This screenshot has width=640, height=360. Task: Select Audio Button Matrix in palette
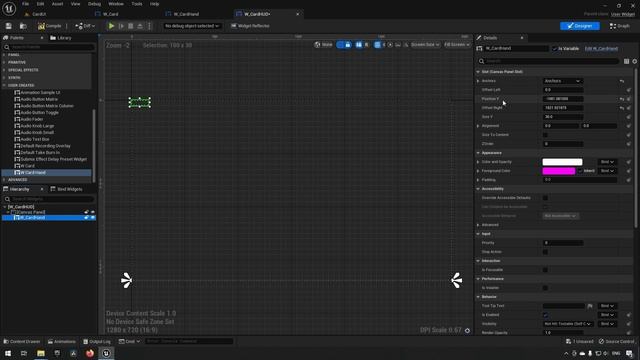click(39, 99)
